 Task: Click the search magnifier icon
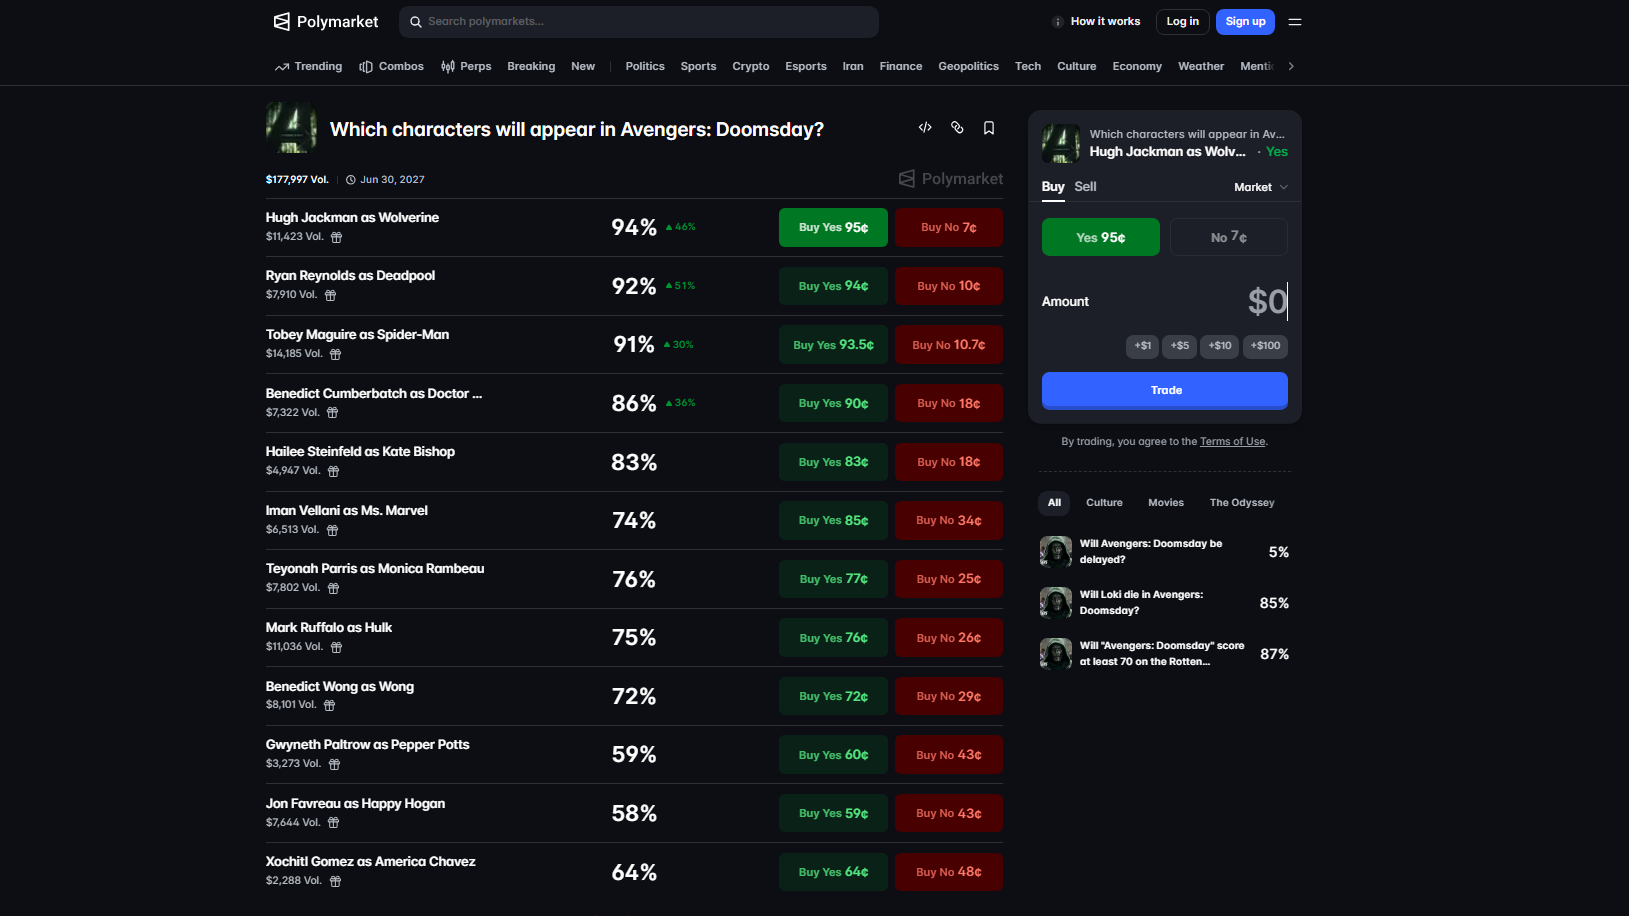click(x=416, y=22)
